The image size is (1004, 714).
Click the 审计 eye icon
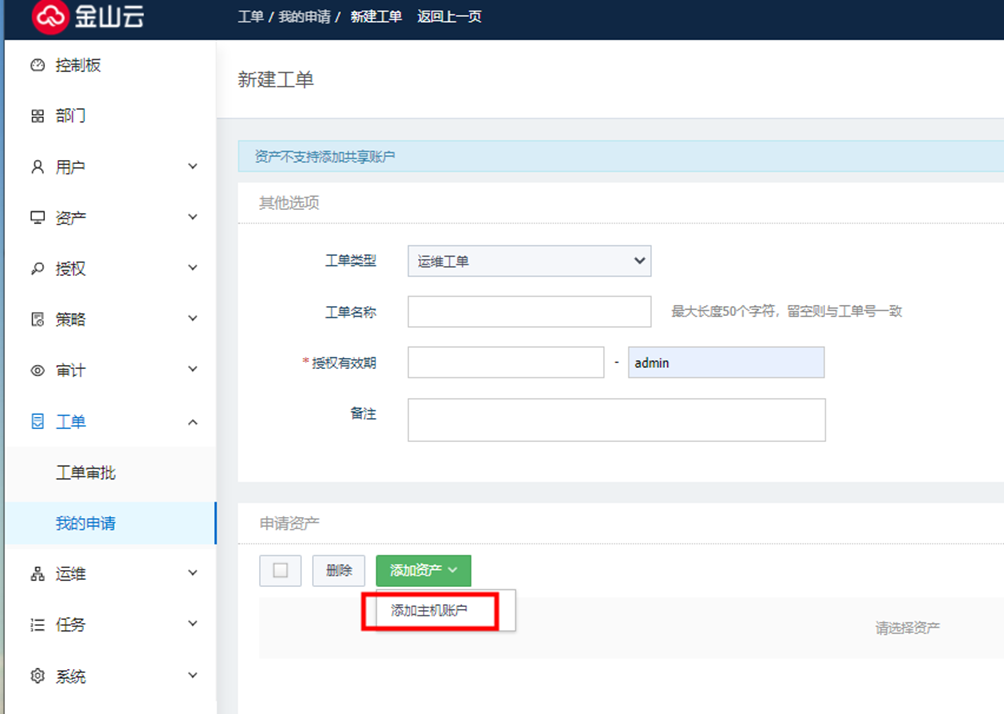click(38, 371)
